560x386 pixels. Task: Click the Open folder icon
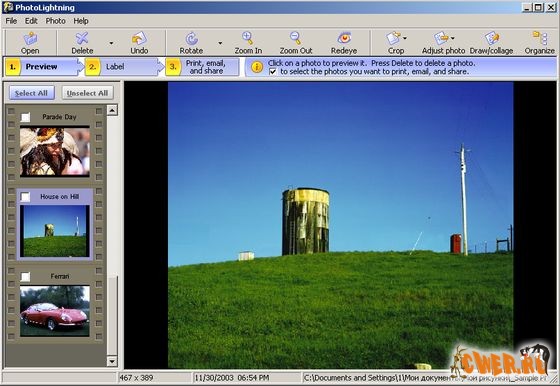pyautogui.click(x=30, y=38)
